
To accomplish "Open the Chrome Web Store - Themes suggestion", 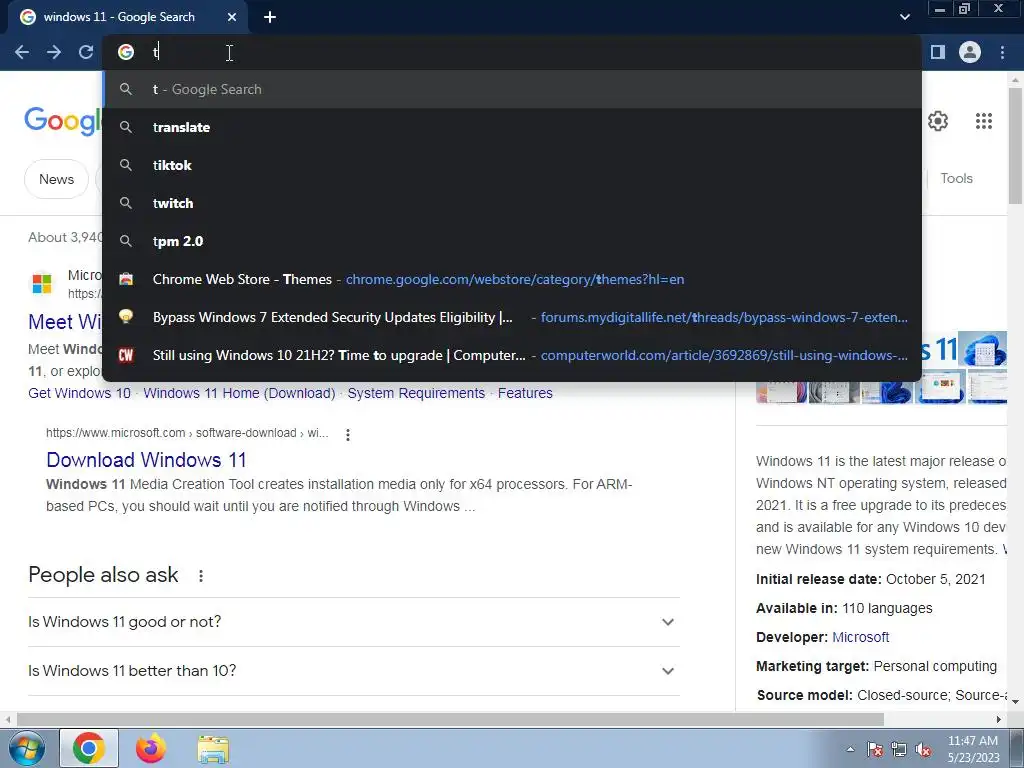I will pos(512,279).
